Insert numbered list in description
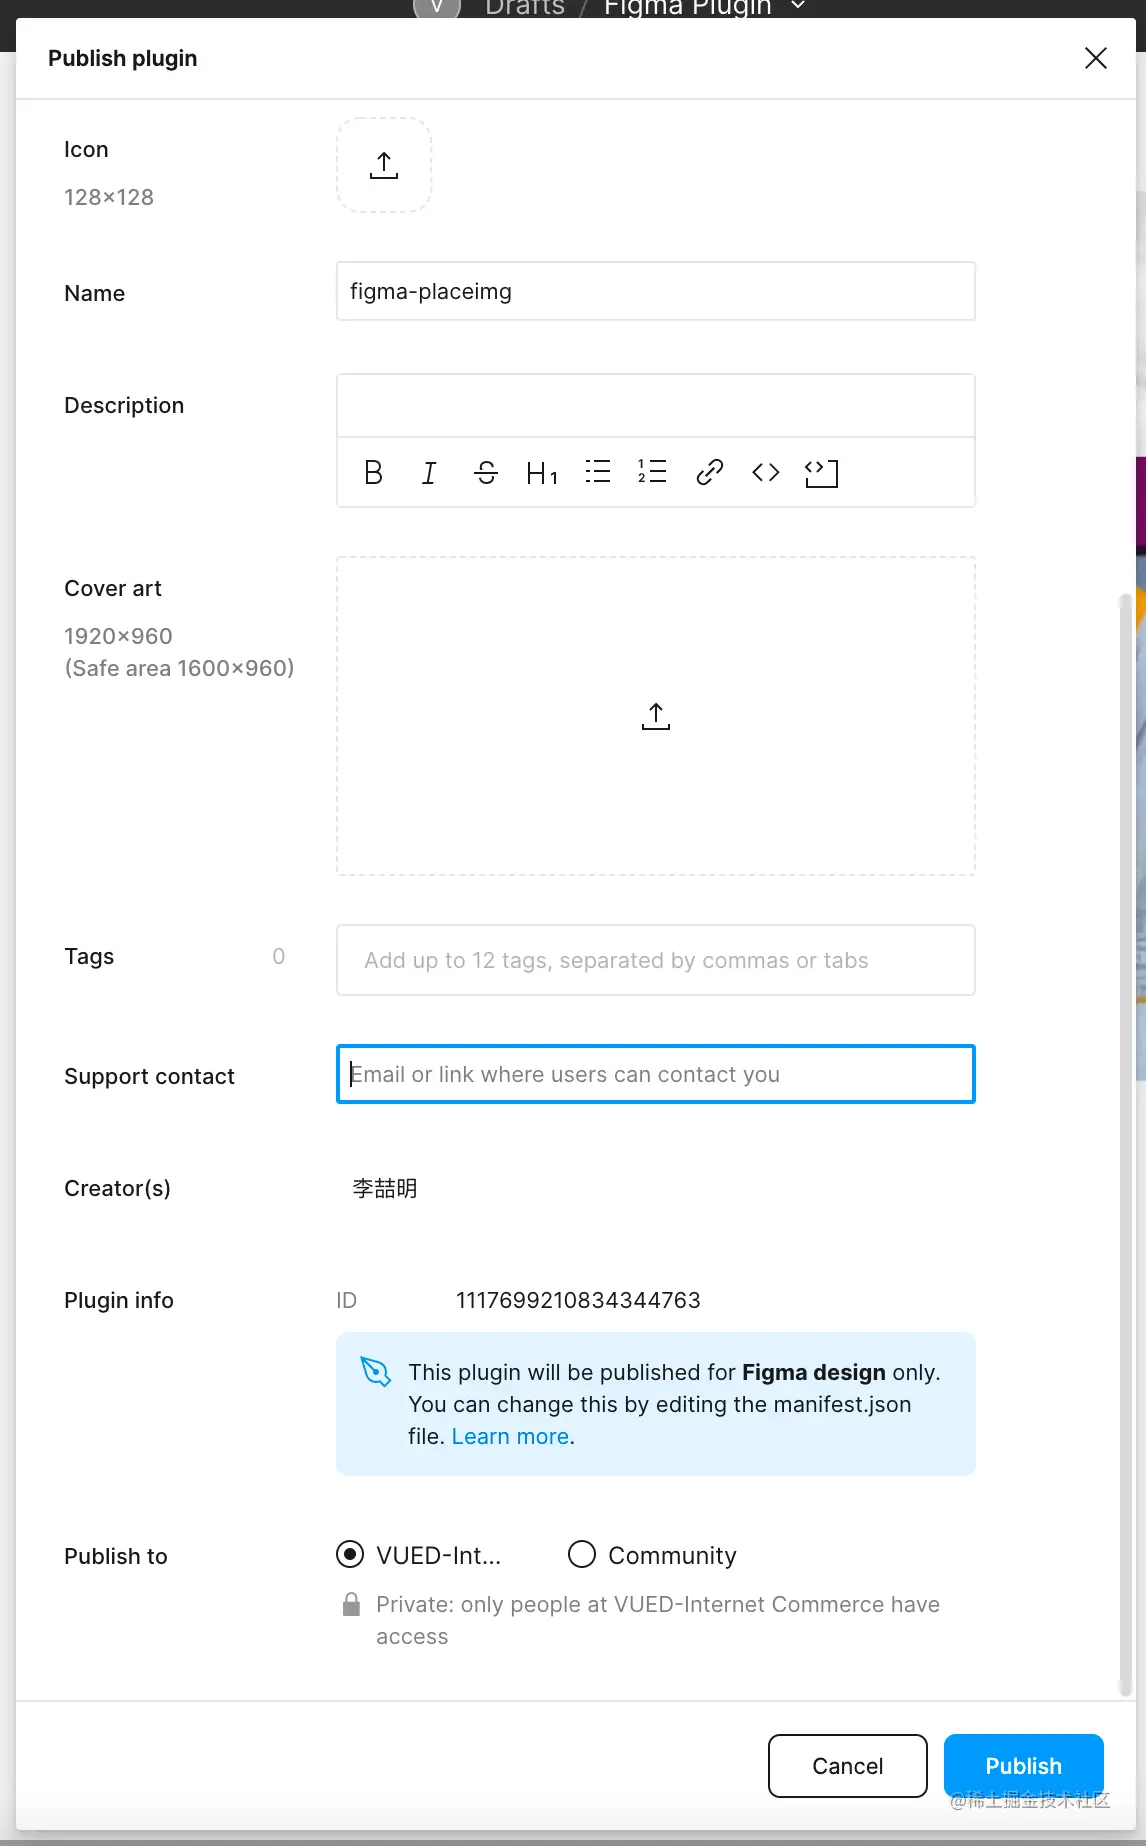Image resolution: width=1146 pixels, height=1846 pixels. (652, 472)
